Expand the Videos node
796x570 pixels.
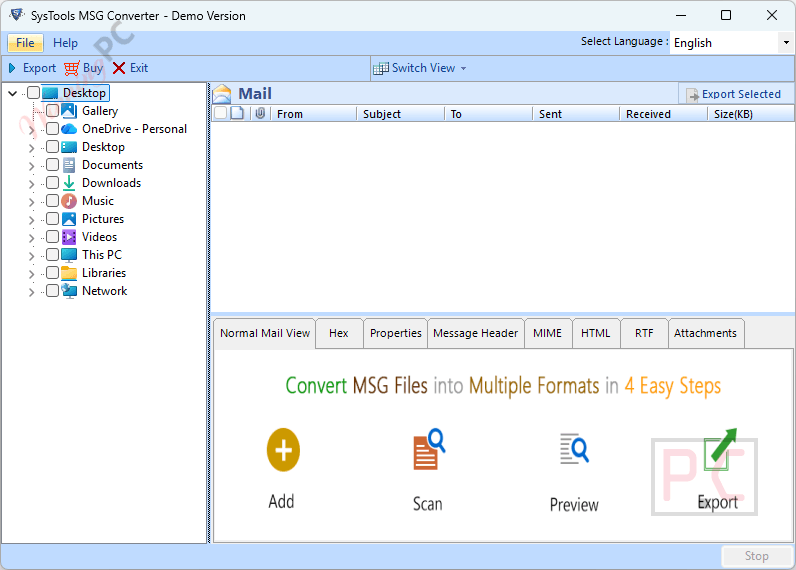coord(31,238)
